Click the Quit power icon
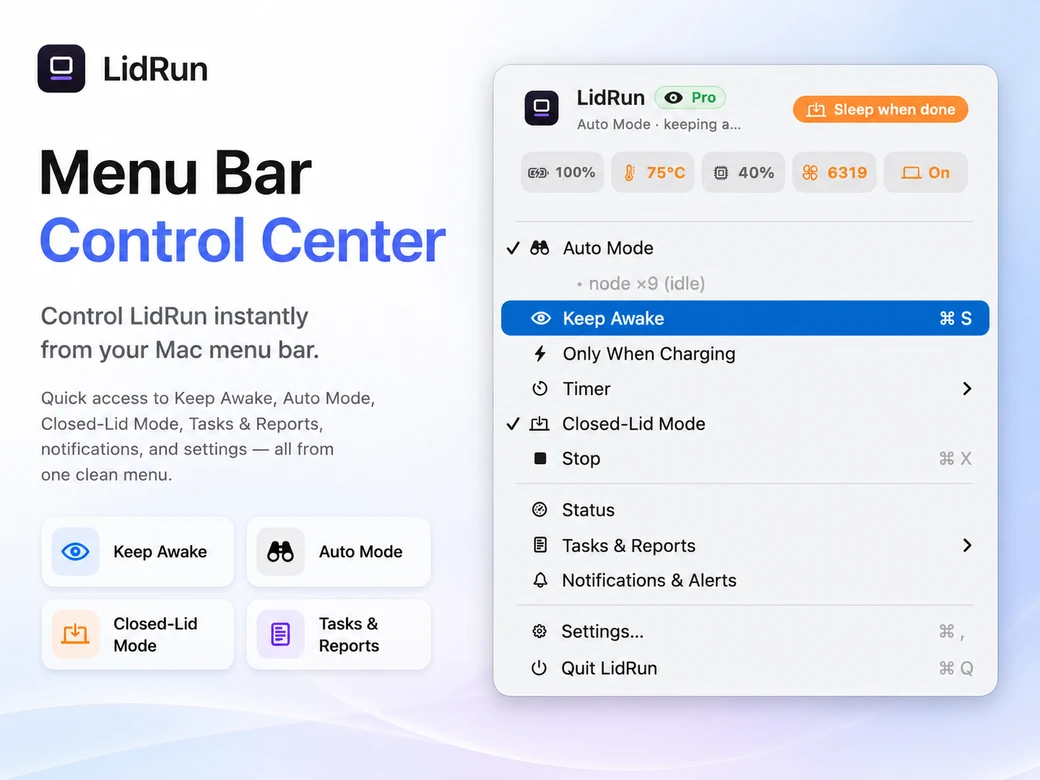The height and width of the screenshot is (780, 1040). [539, 668]
